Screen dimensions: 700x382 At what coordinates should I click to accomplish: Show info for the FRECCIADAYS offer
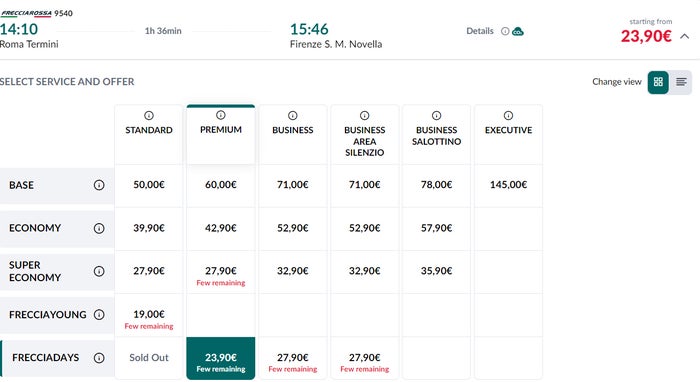tap(99, 358)
